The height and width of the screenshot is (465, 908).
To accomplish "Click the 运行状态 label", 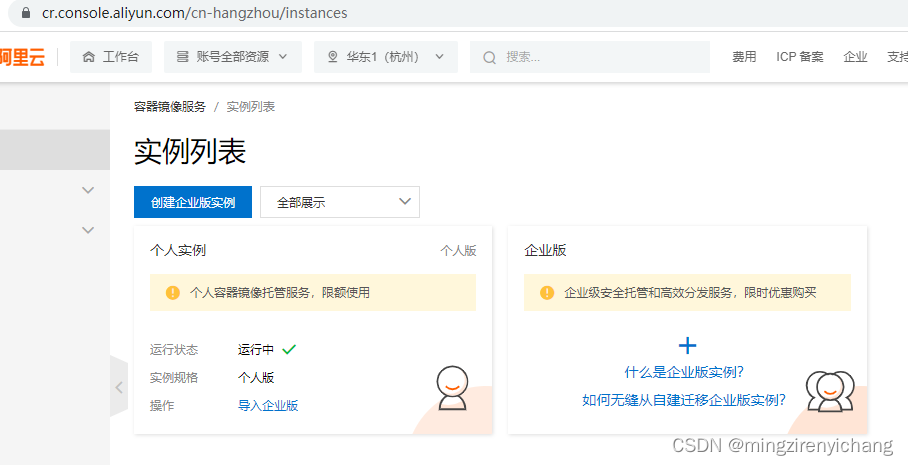I will [x=174, y=350].
